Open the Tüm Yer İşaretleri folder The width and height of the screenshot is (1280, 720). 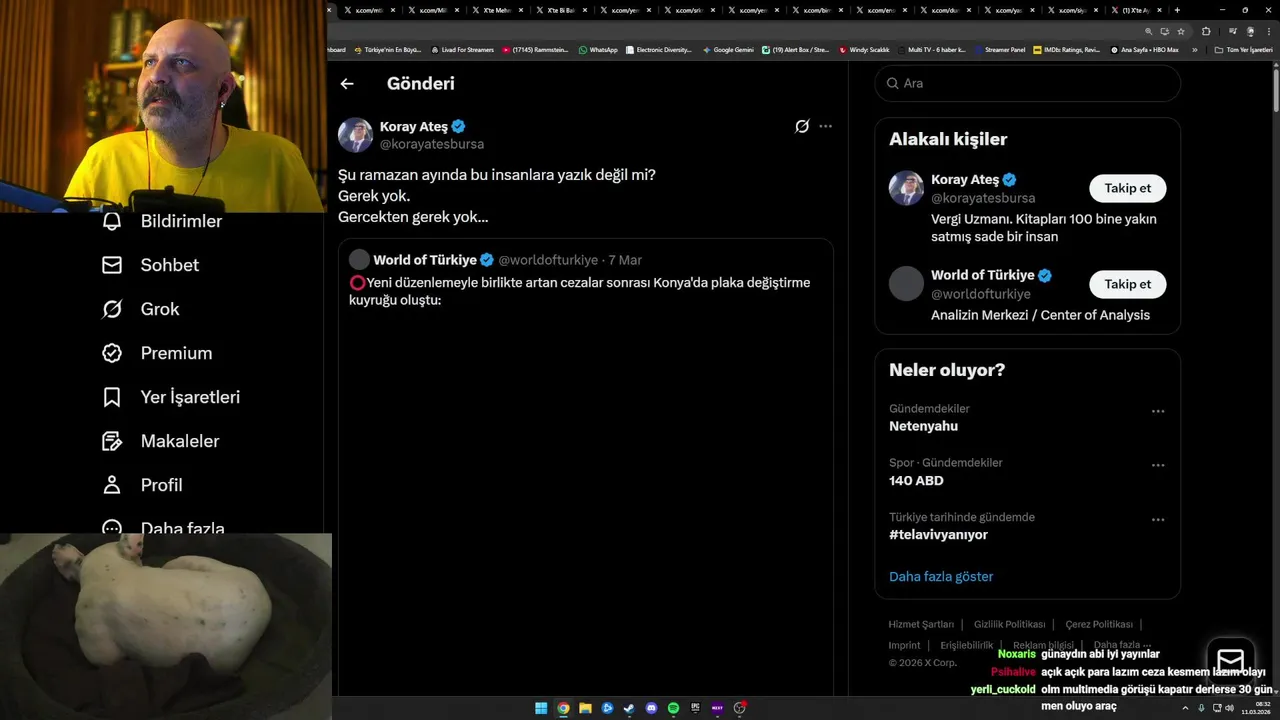(1243, 49)
